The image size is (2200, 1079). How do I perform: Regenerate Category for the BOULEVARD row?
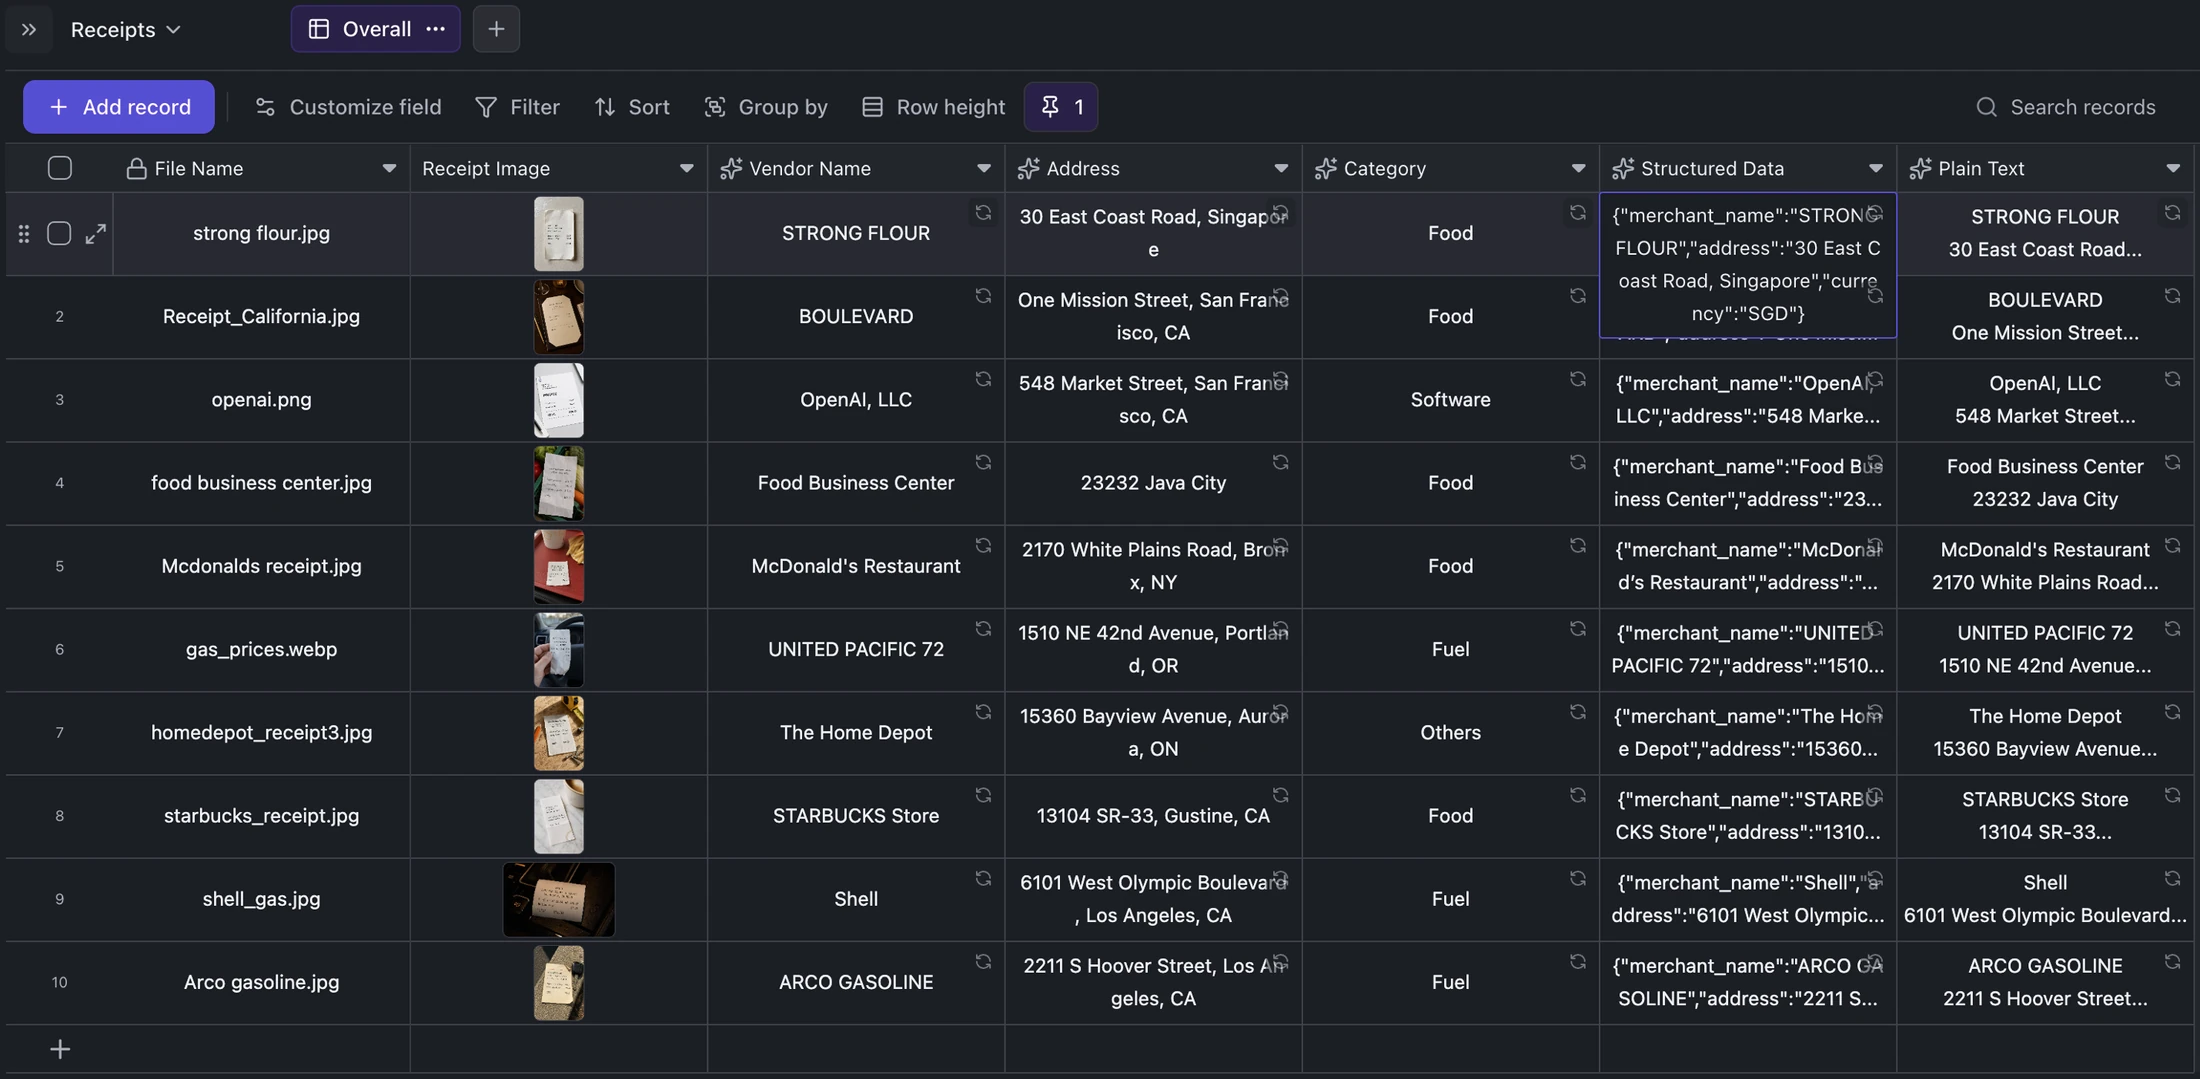(1577, 296)
